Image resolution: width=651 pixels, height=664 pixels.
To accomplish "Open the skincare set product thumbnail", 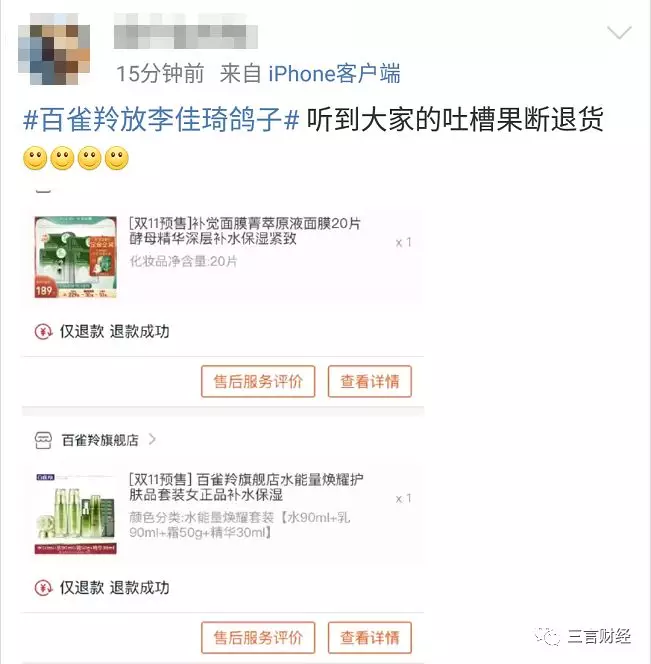I will (x=75, y=514).
